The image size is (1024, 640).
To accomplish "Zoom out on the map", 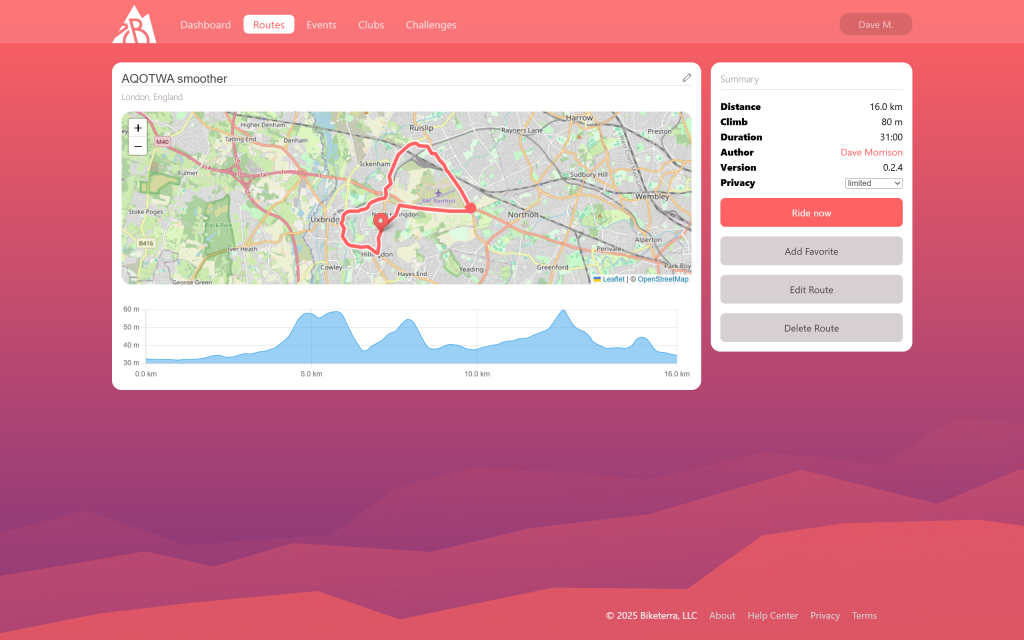I will (x=138, y=146).
